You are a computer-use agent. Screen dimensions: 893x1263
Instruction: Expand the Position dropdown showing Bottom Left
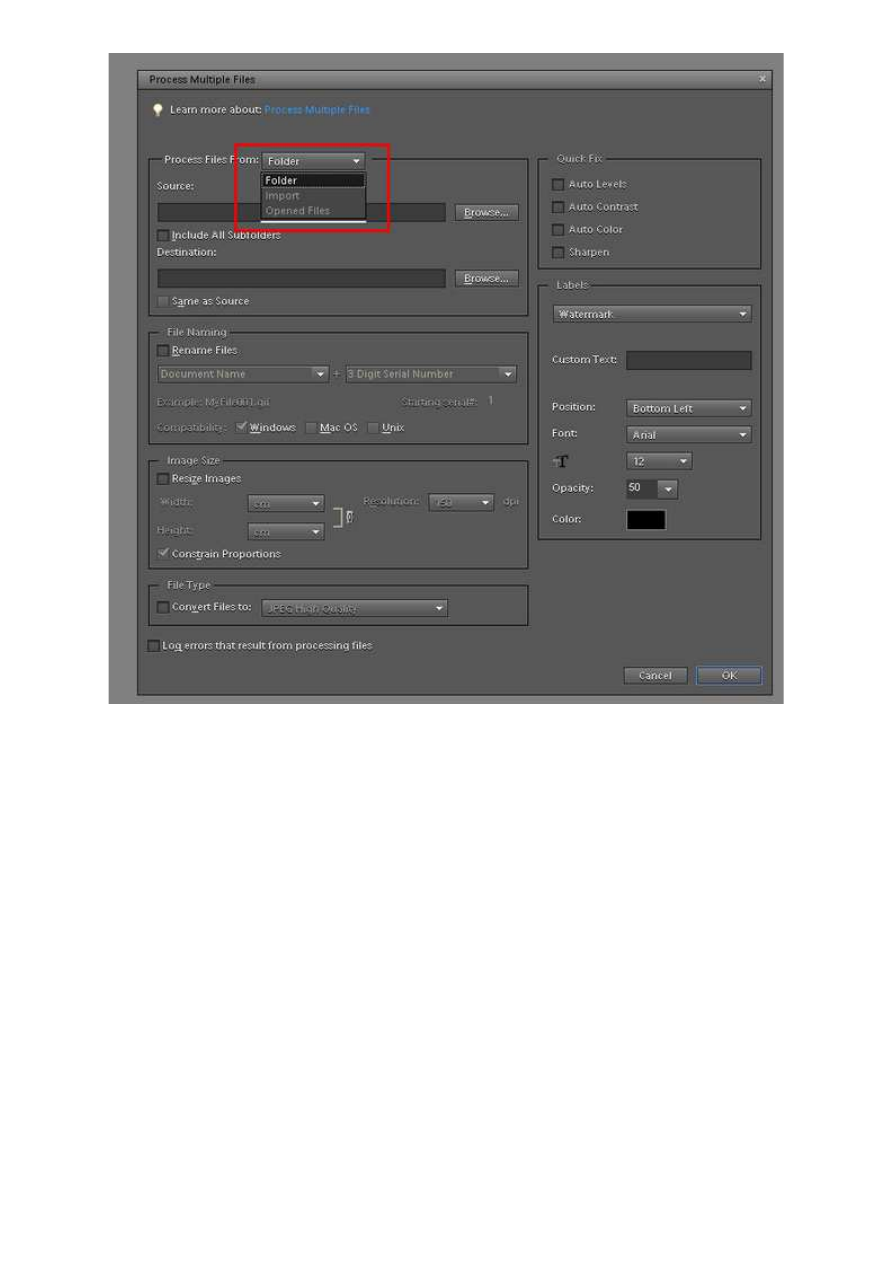click(x=689, y=408)
